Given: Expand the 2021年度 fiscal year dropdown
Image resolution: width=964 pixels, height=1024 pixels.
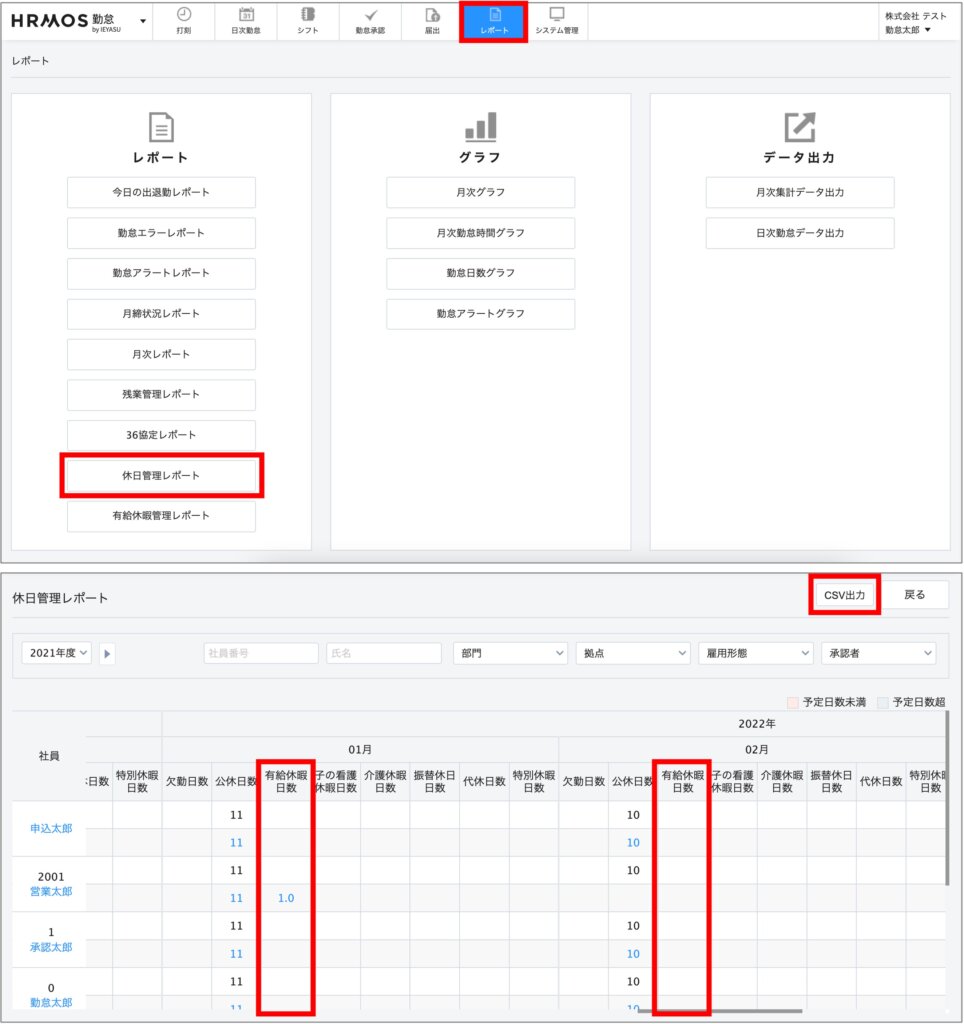Looking at the screenshot, I should [57, 653].
